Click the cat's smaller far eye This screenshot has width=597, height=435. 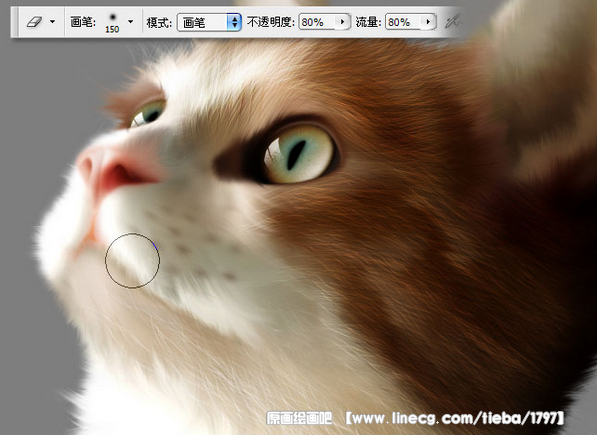coord(148,113)
